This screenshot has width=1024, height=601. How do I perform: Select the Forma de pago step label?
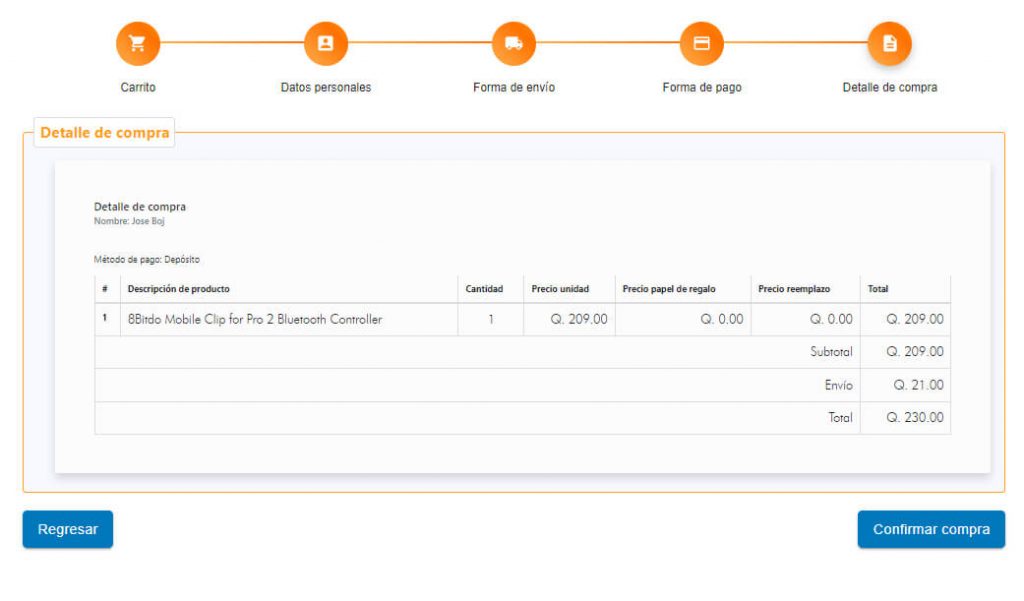coord(702,88)
